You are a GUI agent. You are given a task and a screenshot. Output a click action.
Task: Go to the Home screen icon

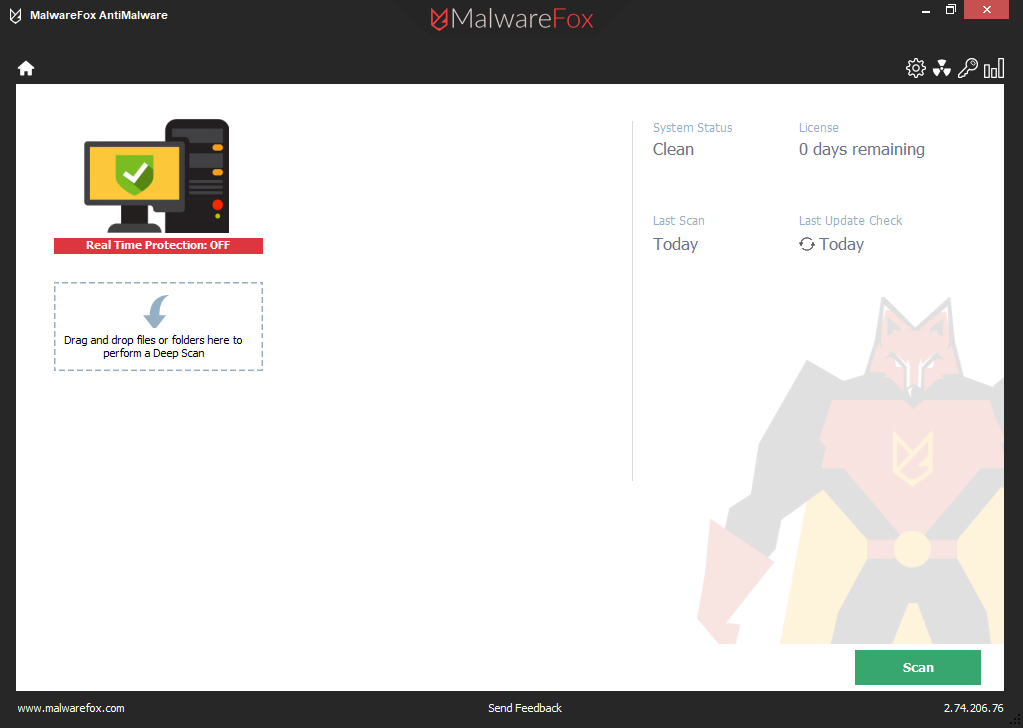coord(26,68)
